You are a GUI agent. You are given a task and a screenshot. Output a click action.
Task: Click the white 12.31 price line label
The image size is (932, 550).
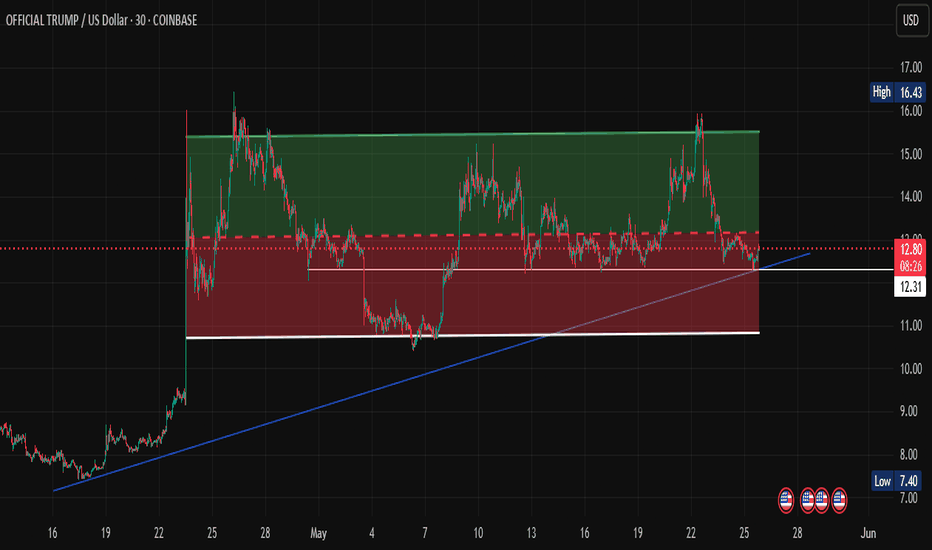[x=910, y=287]
